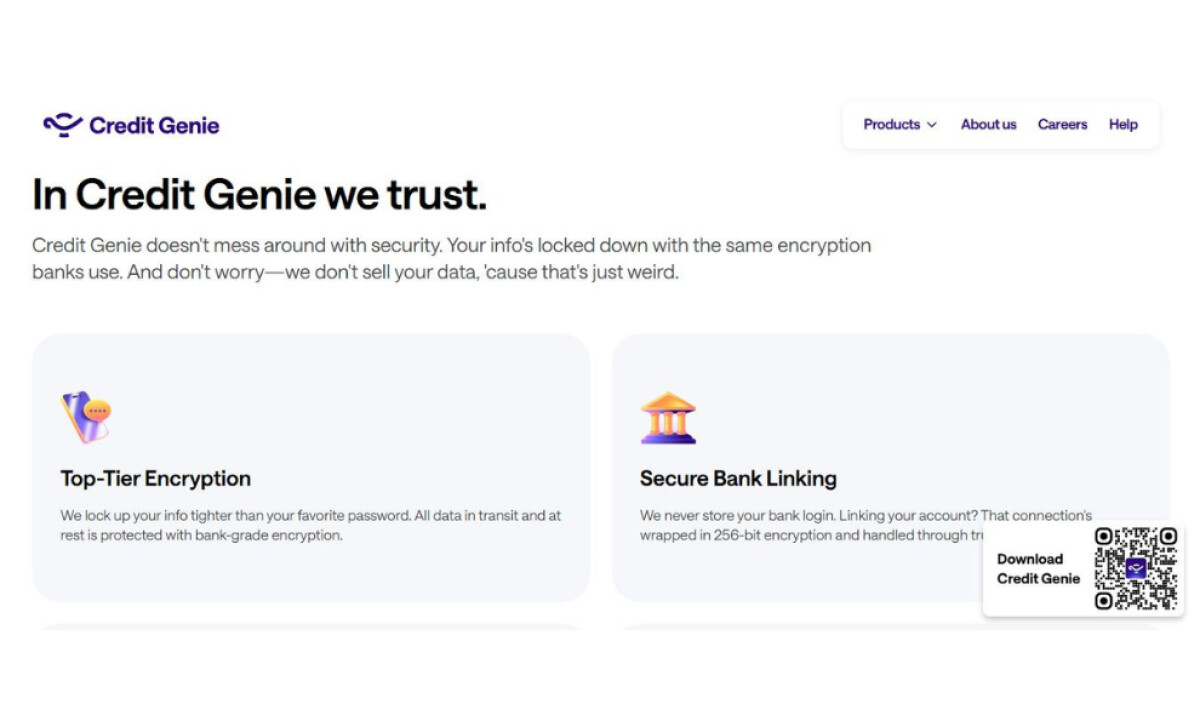Click the Download Credit Genie label
Image resolution: width=1200 pixels, height=727 pixels.
tap(1037, 569)
